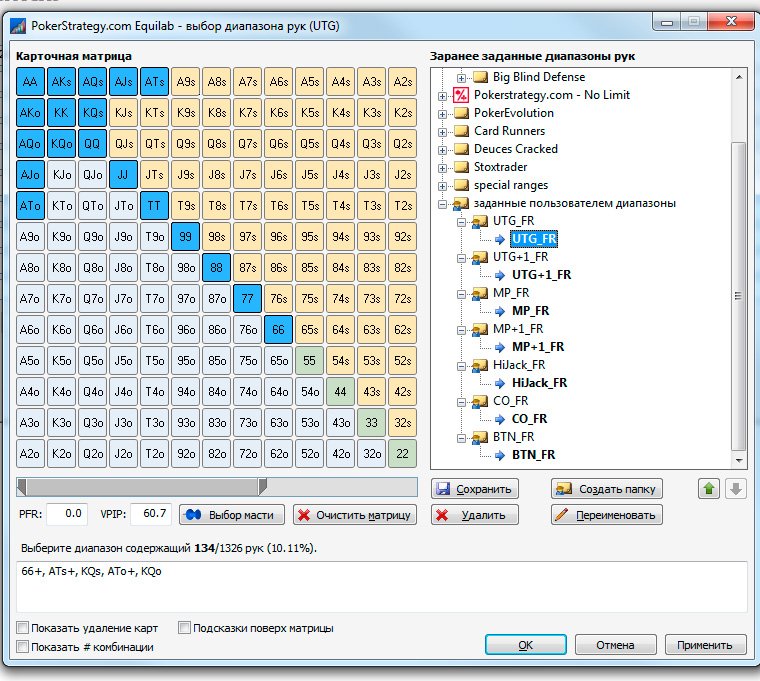Click the hand range percentage slider handle
The height and width of the screenshot is (681, 760).
[262, 487]
